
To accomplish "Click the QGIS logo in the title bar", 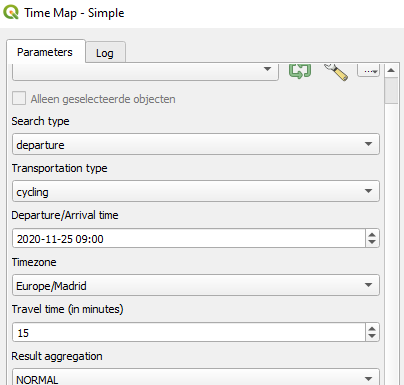I will coord(11,12).
